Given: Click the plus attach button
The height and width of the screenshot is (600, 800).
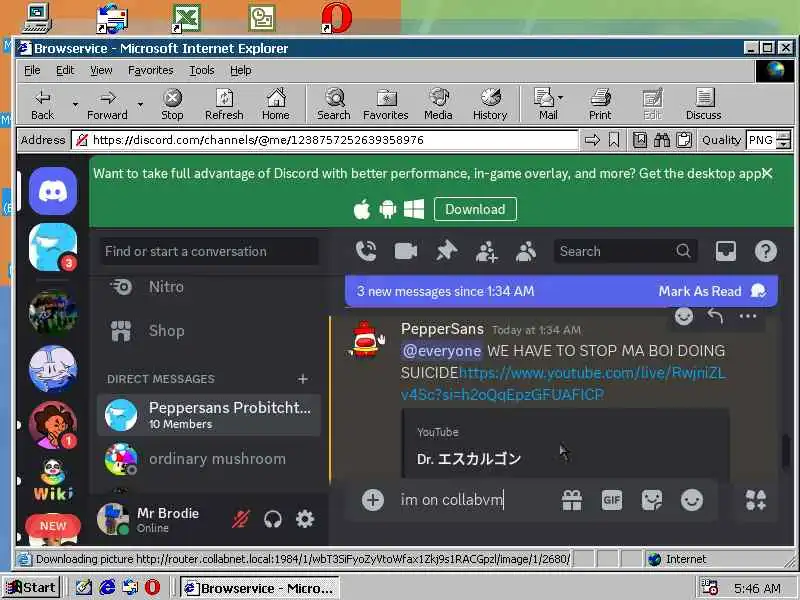Looking at the screenshot, I should point(373,500).
